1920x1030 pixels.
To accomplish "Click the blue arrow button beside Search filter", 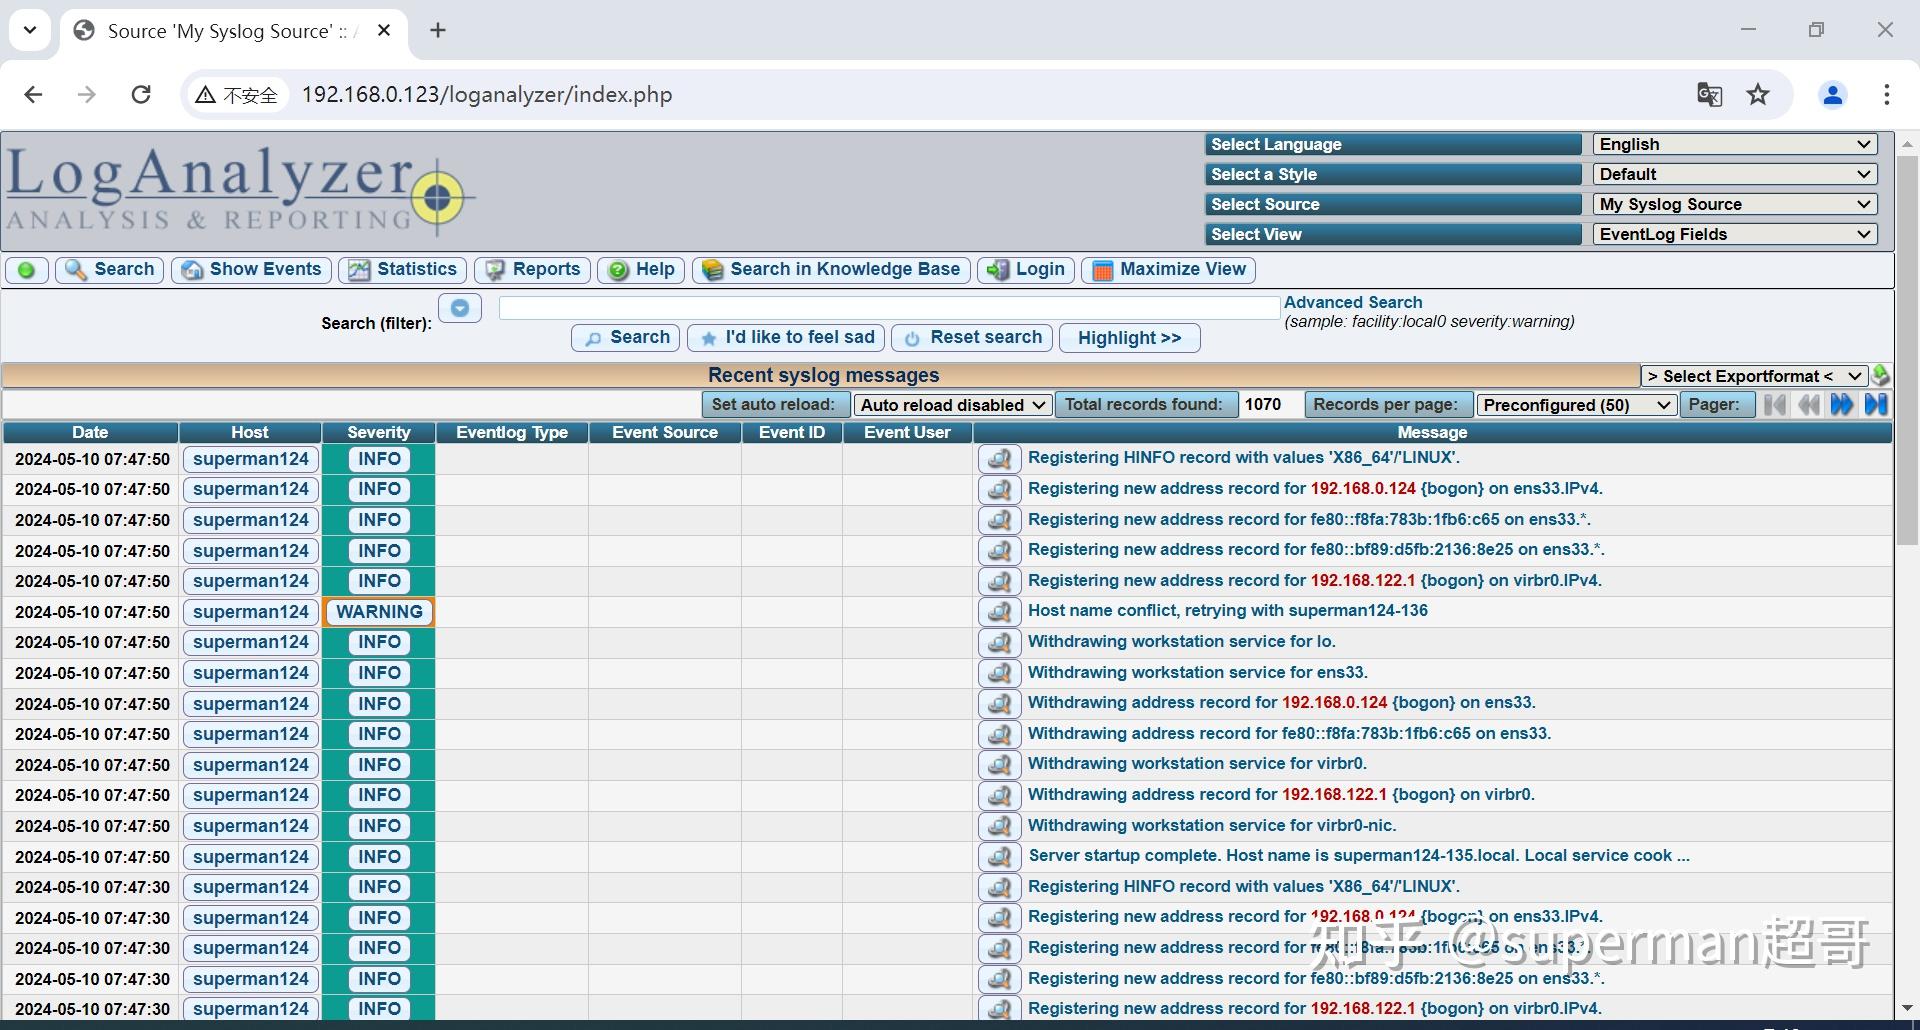I will point(460,308).
